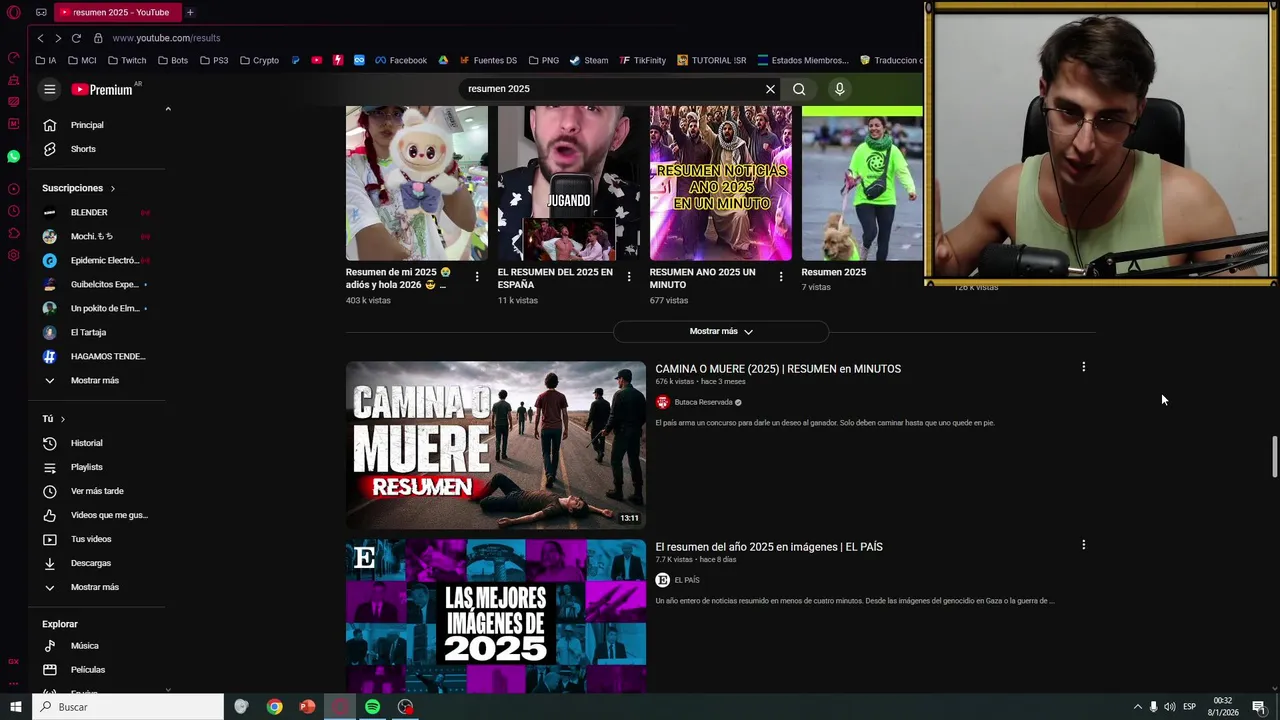
Task: Go forward with the browser forward arrow
Action: point(57,38)
